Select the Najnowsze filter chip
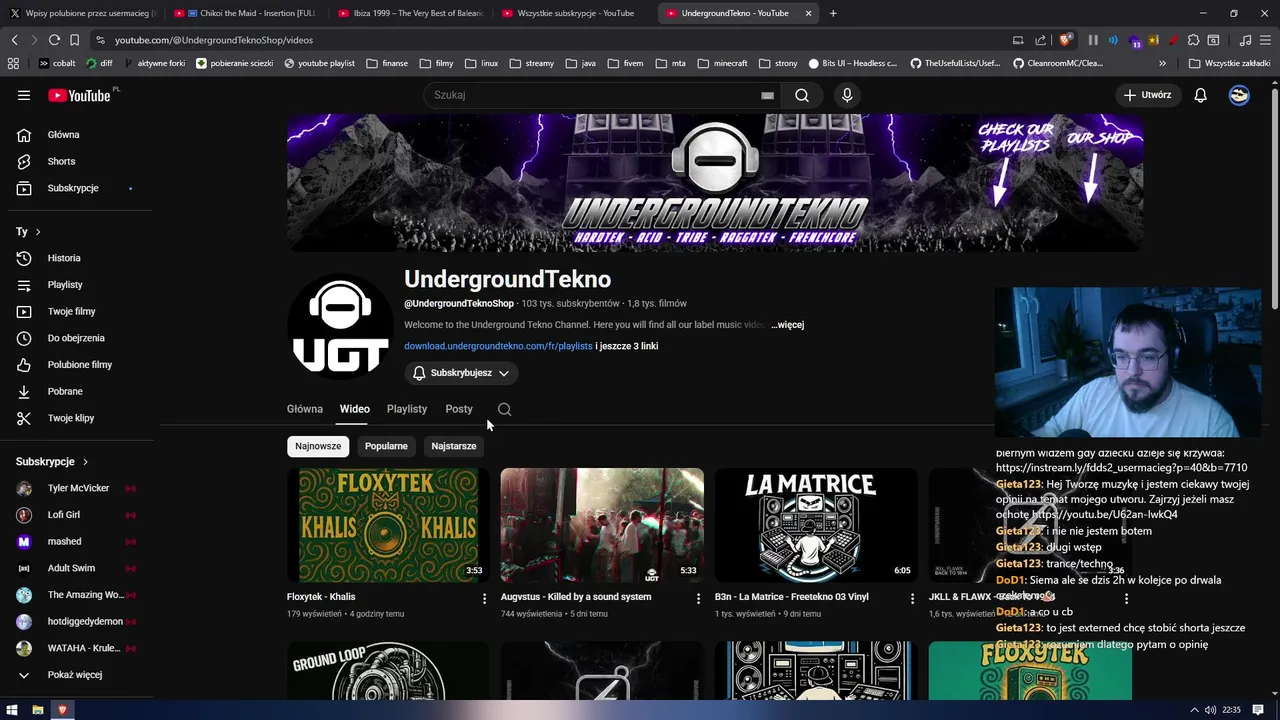Screen dimensions: 1280x720 pos(318,446)
